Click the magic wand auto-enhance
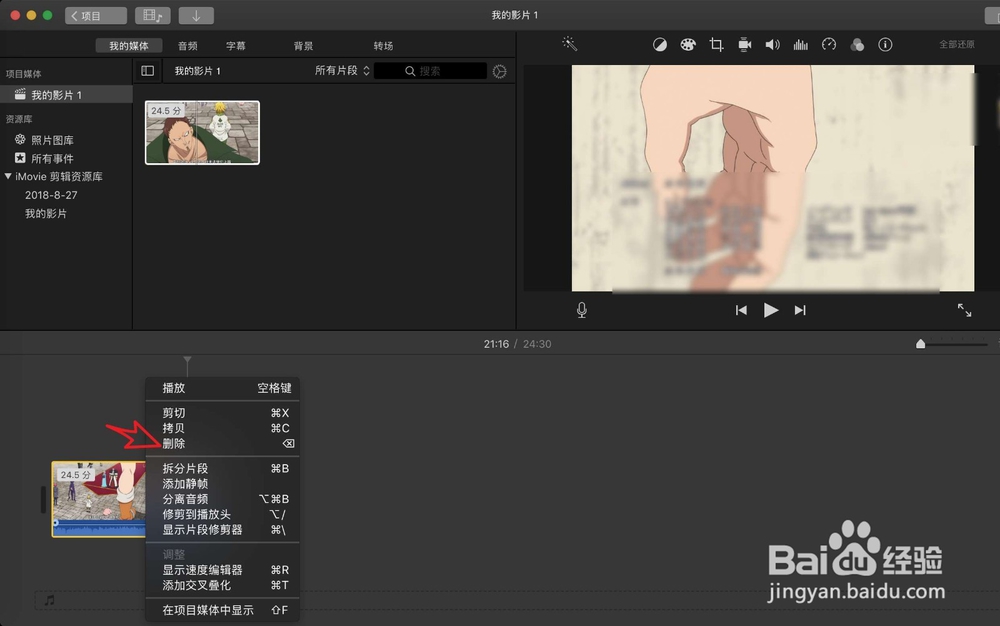This screenshot has width=1000, height=626. click(x=570, y=44)
